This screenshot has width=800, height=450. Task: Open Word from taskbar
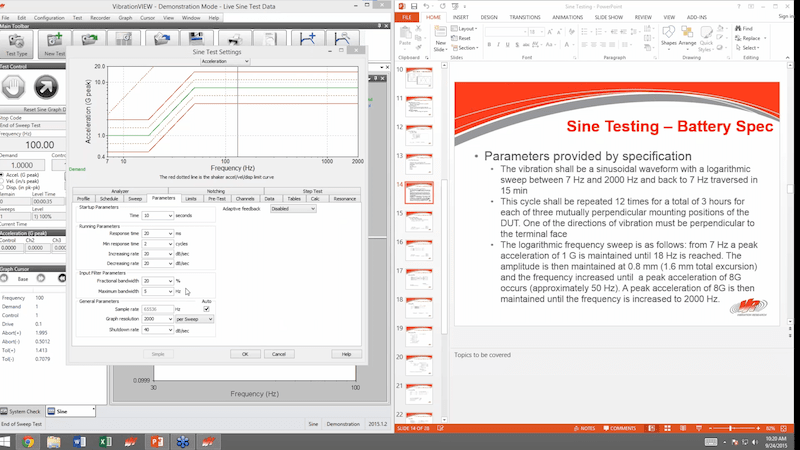[x=79, y=442]
